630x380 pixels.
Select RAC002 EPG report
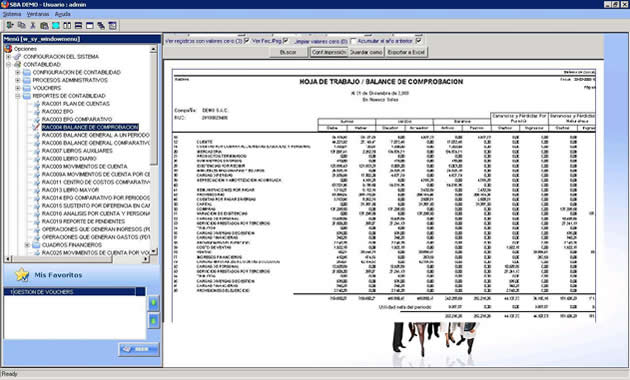click(57, 111)
